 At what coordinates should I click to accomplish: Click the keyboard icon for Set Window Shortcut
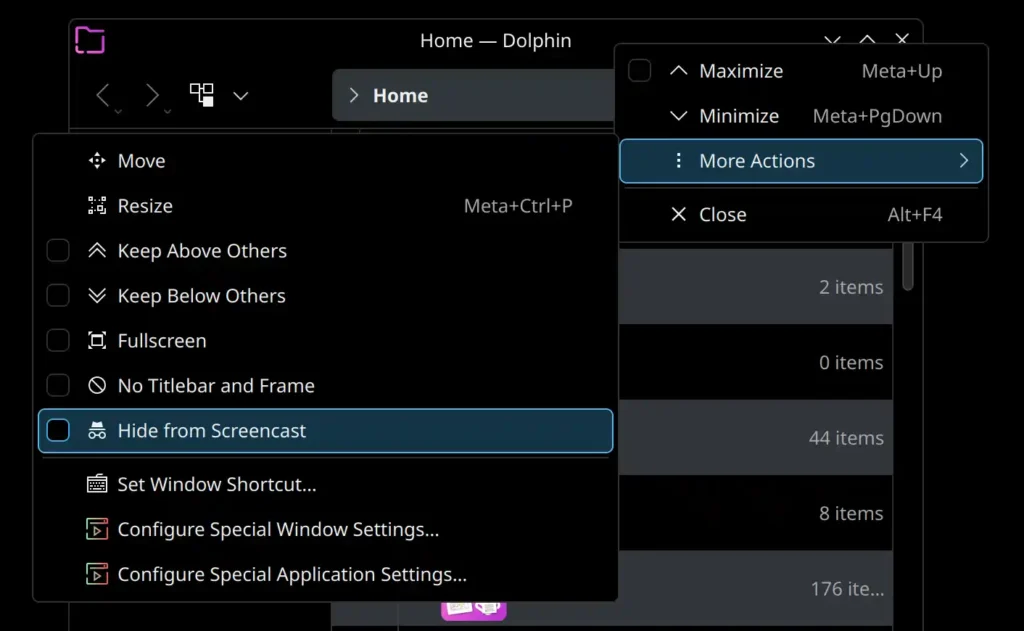click(96, 484)
